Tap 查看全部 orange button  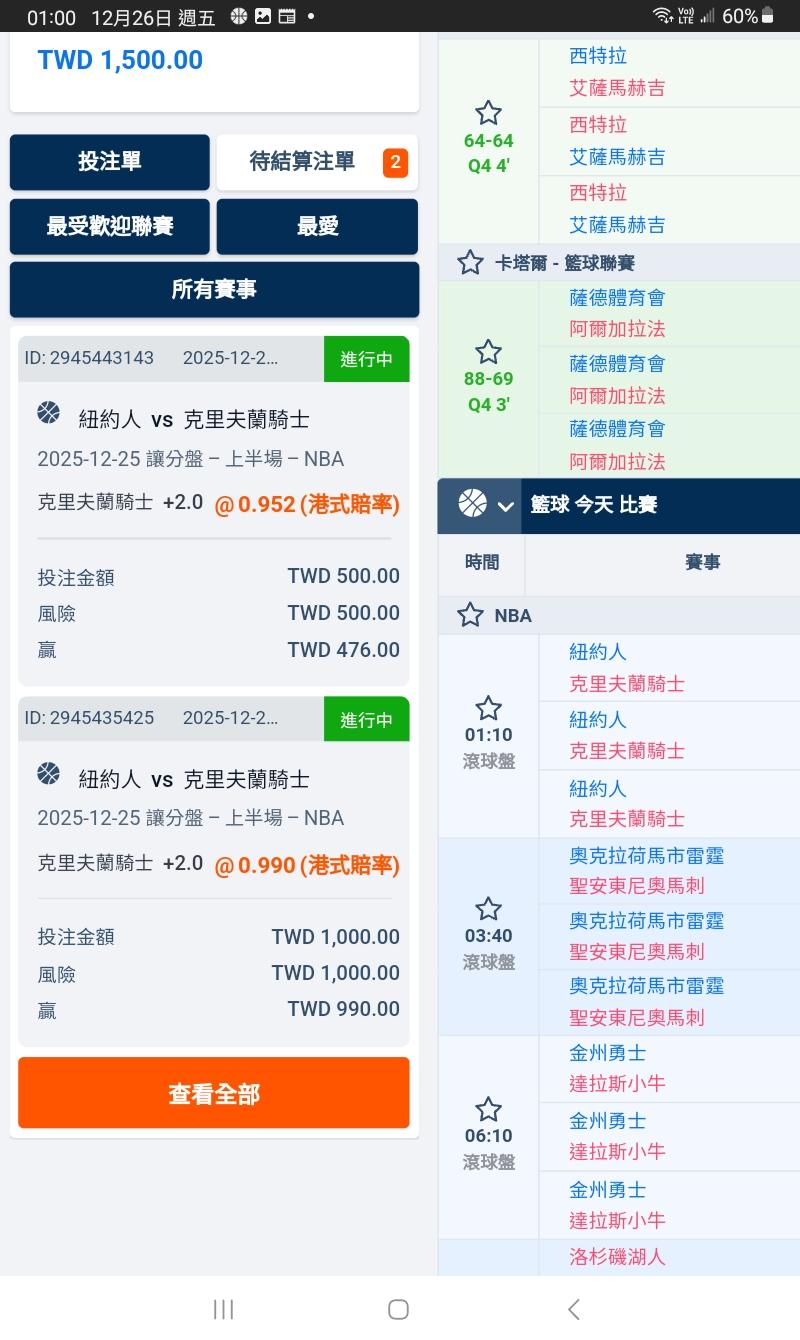tap(214, 1093)
